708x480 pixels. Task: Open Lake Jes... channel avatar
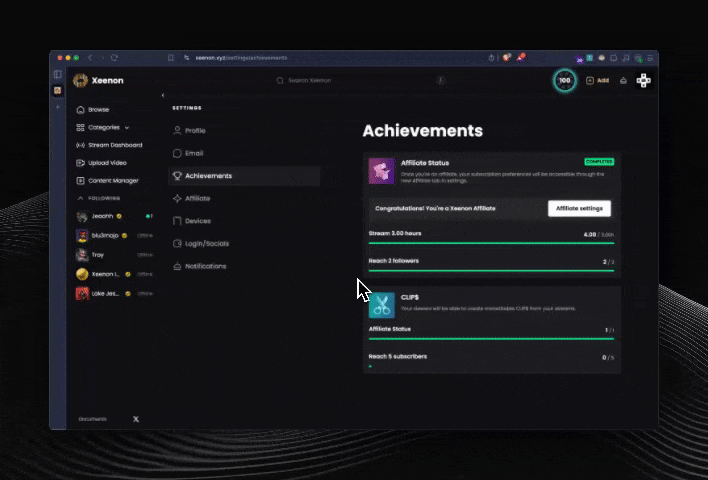click(82, 294)
